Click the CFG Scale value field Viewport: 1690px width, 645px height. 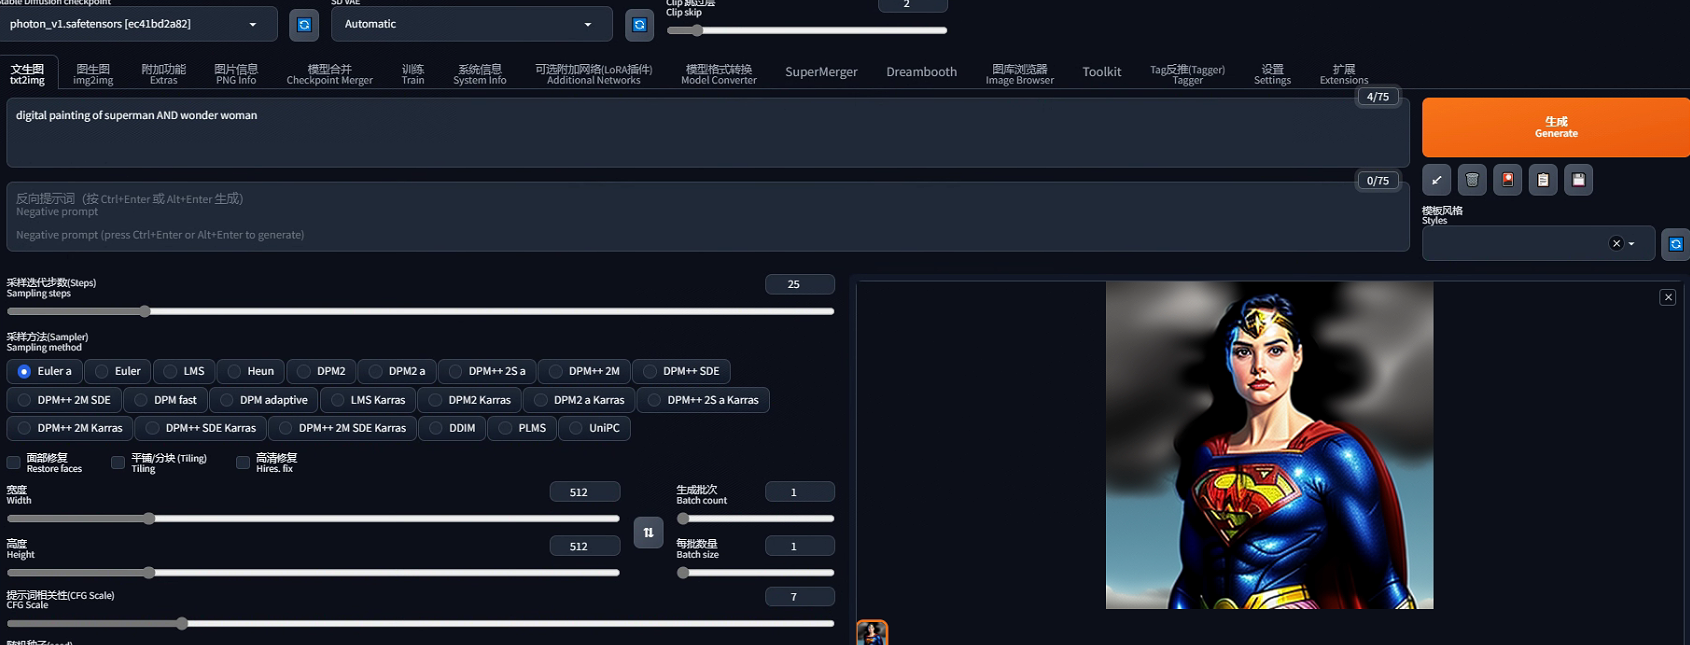[x=800, y=597]
